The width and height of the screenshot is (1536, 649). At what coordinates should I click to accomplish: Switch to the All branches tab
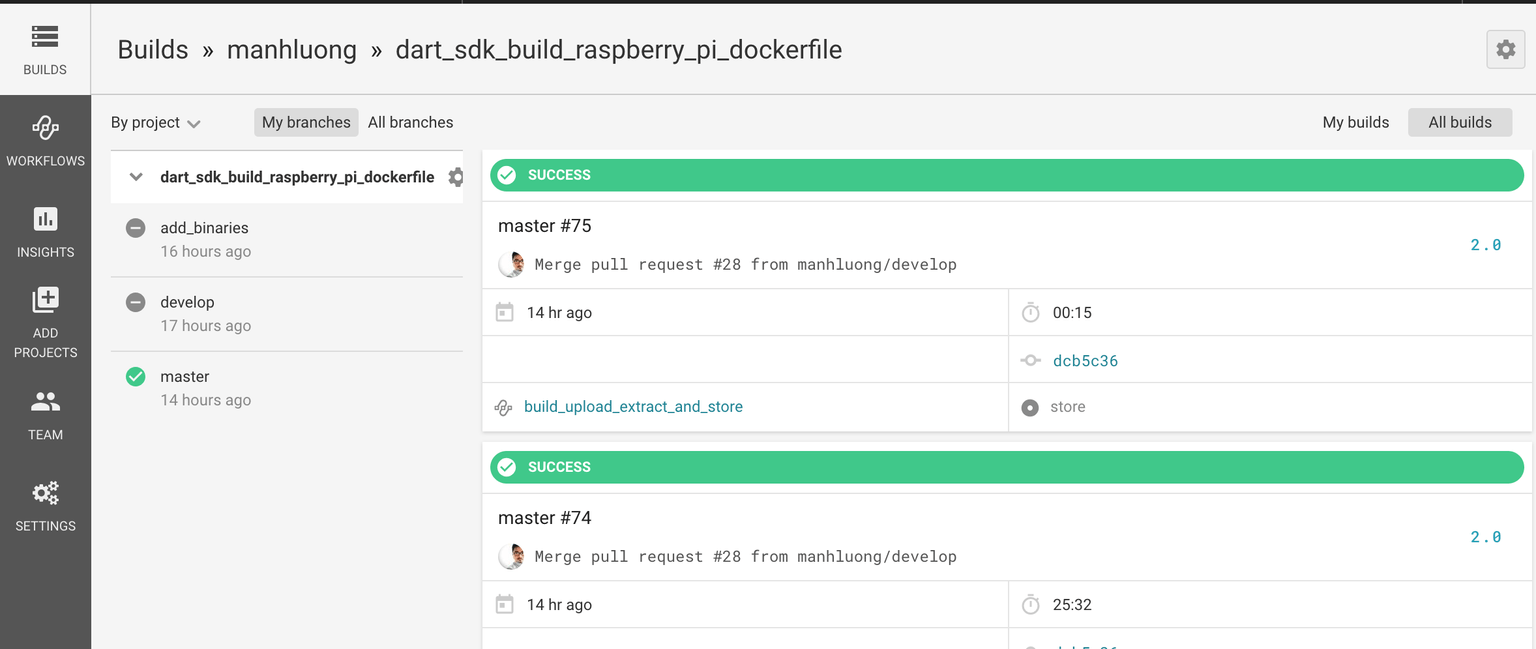coord(410,122)
